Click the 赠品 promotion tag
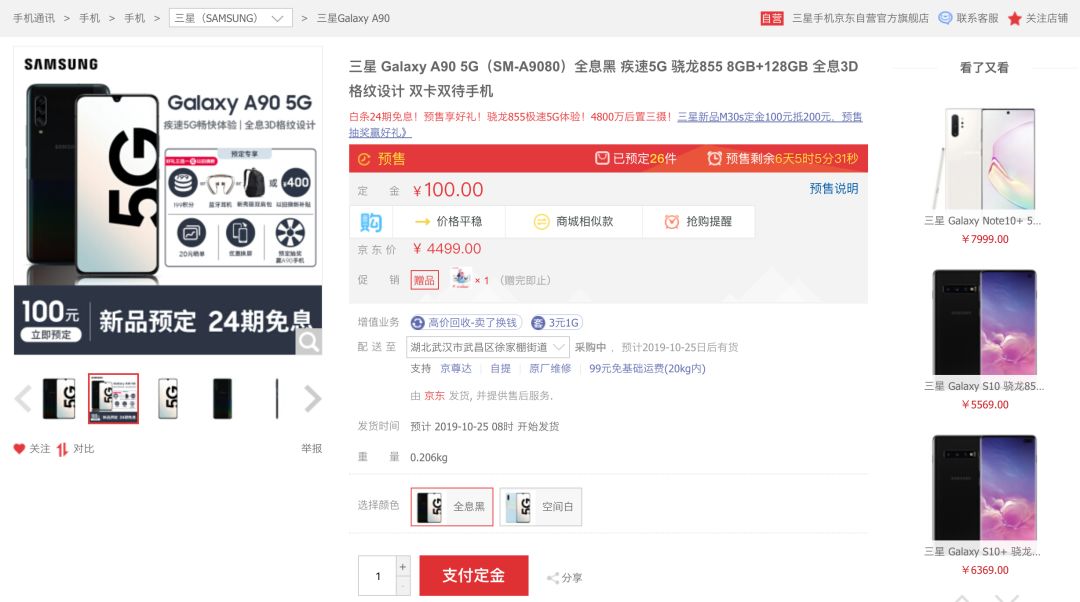Screen dimensions: 1080x602 (424, 280)
